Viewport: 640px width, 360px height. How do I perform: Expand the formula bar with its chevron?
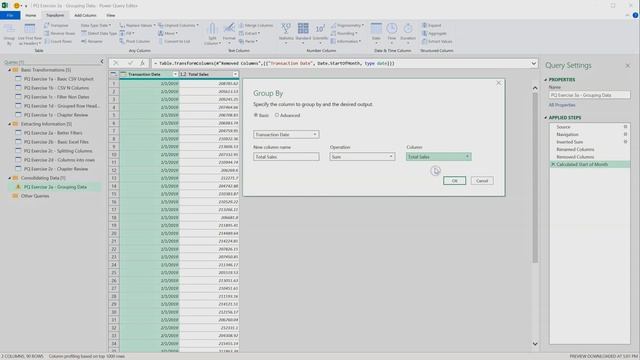coord(533,63)
